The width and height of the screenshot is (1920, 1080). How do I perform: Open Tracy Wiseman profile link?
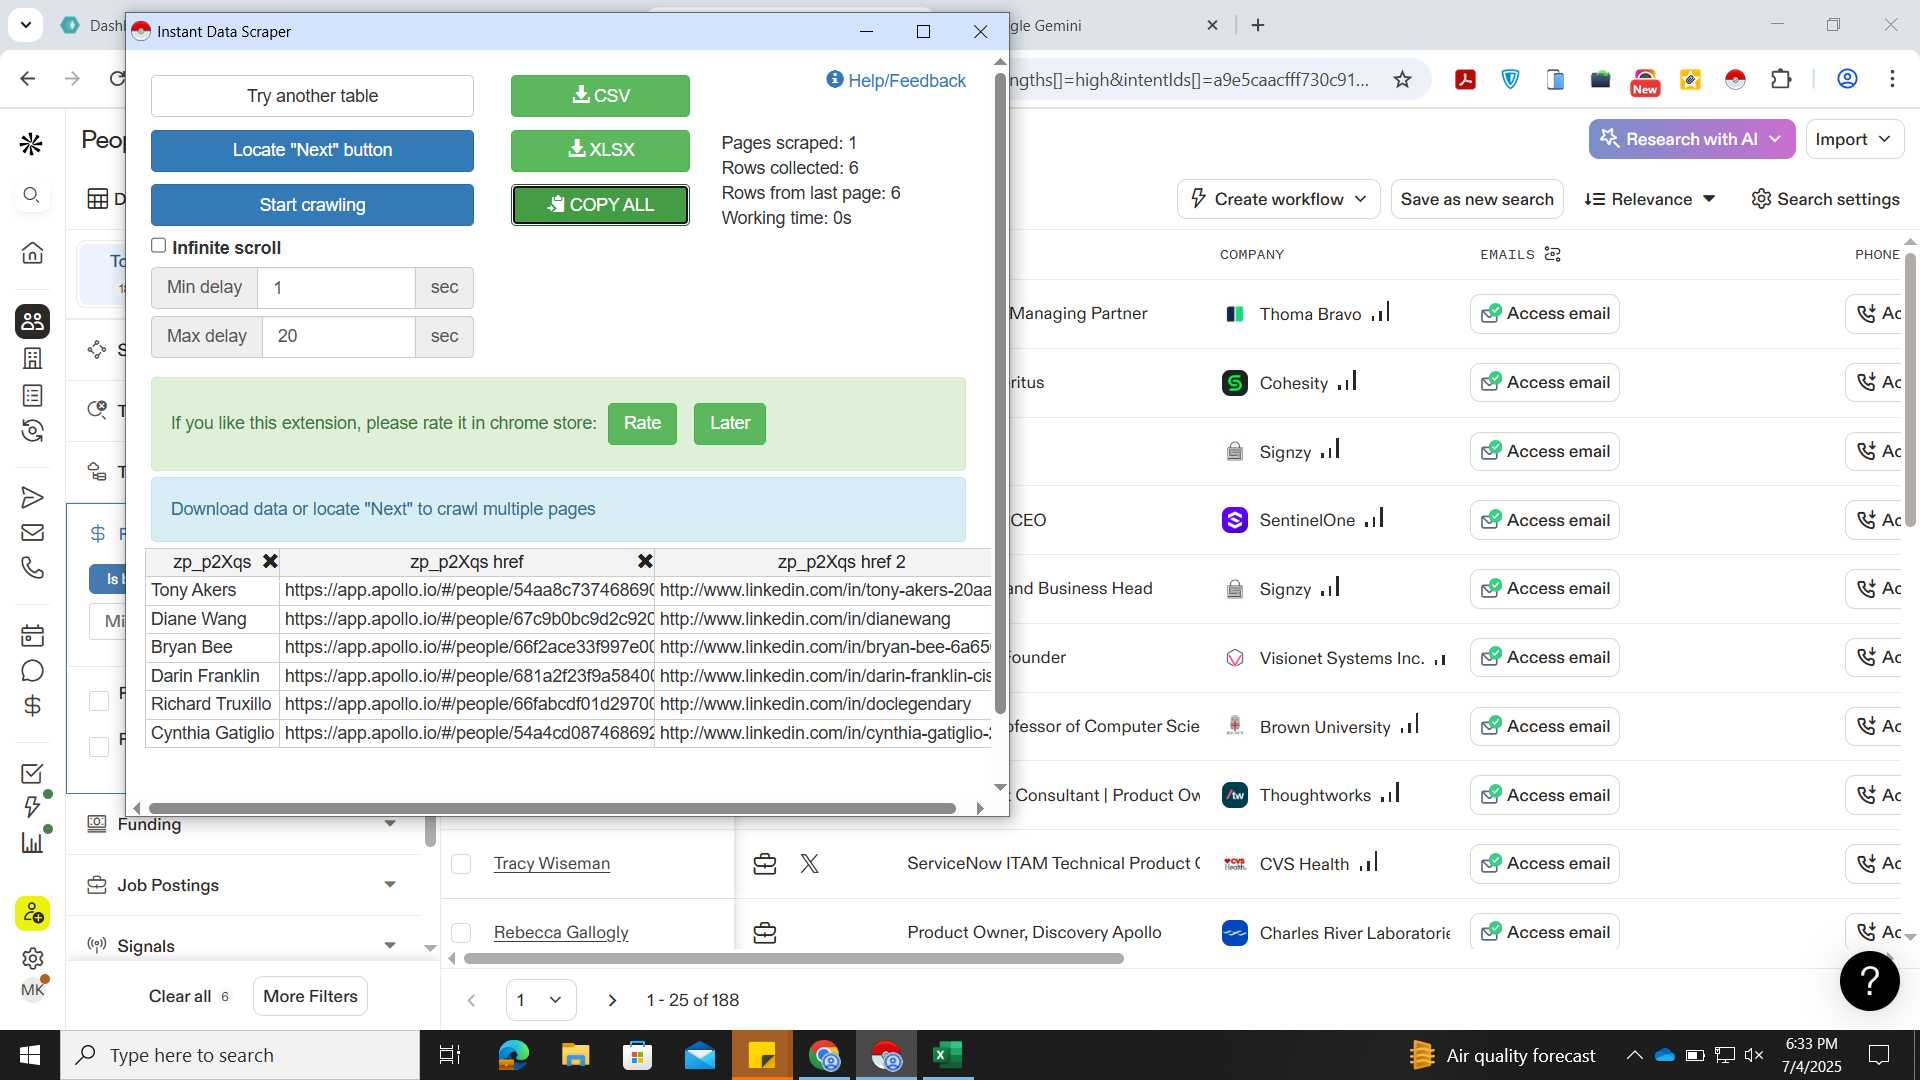click(x=552, y=864)
